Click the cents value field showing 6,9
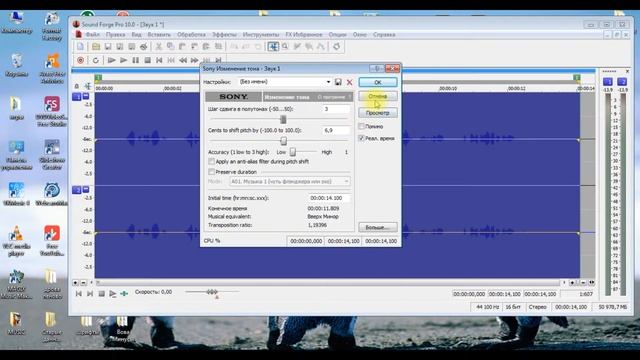This screenshot has width=640, height=360. click(x=336, y=130)
